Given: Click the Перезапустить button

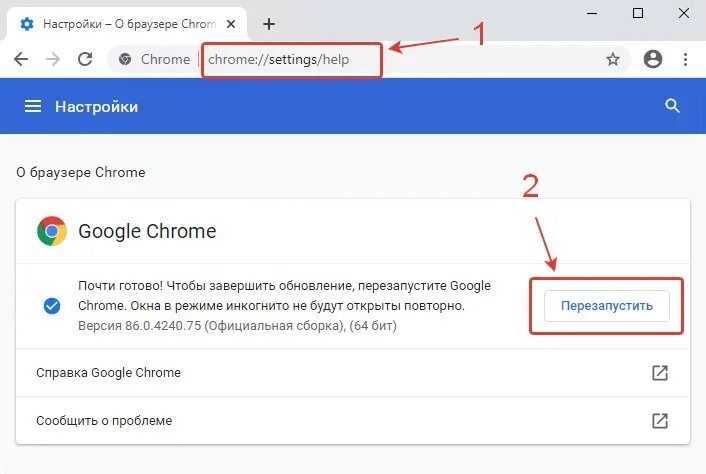Looking at the screenshot, I should coord(606,306).
